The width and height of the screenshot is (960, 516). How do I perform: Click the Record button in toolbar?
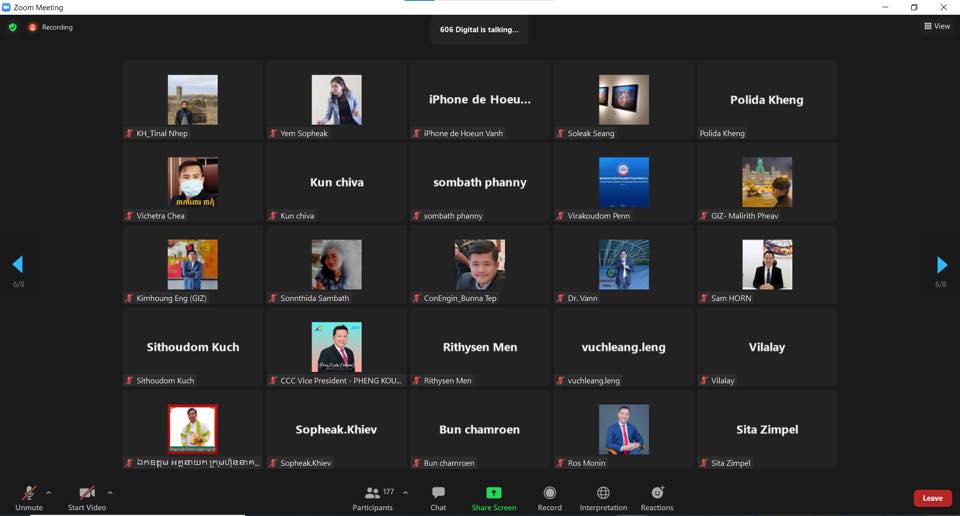pos(549,497)
